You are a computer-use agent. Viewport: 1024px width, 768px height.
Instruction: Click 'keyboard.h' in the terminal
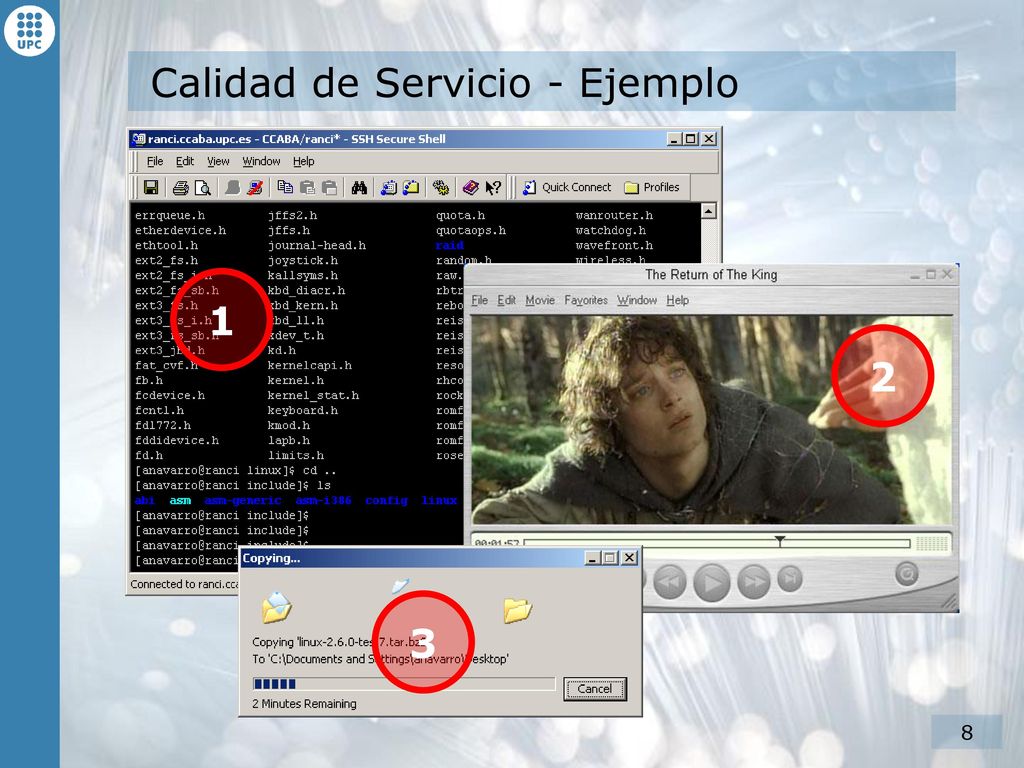click(302, 411)
